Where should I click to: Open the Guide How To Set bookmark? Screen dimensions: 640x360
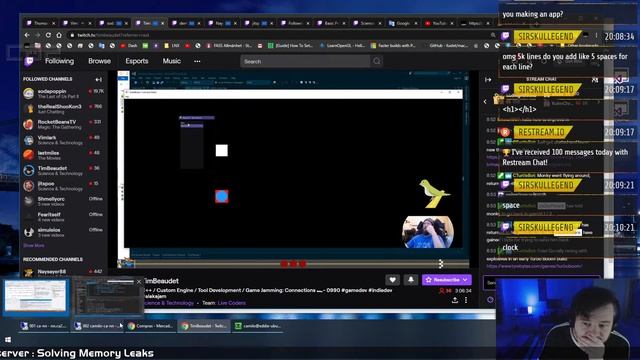point(290,46)
